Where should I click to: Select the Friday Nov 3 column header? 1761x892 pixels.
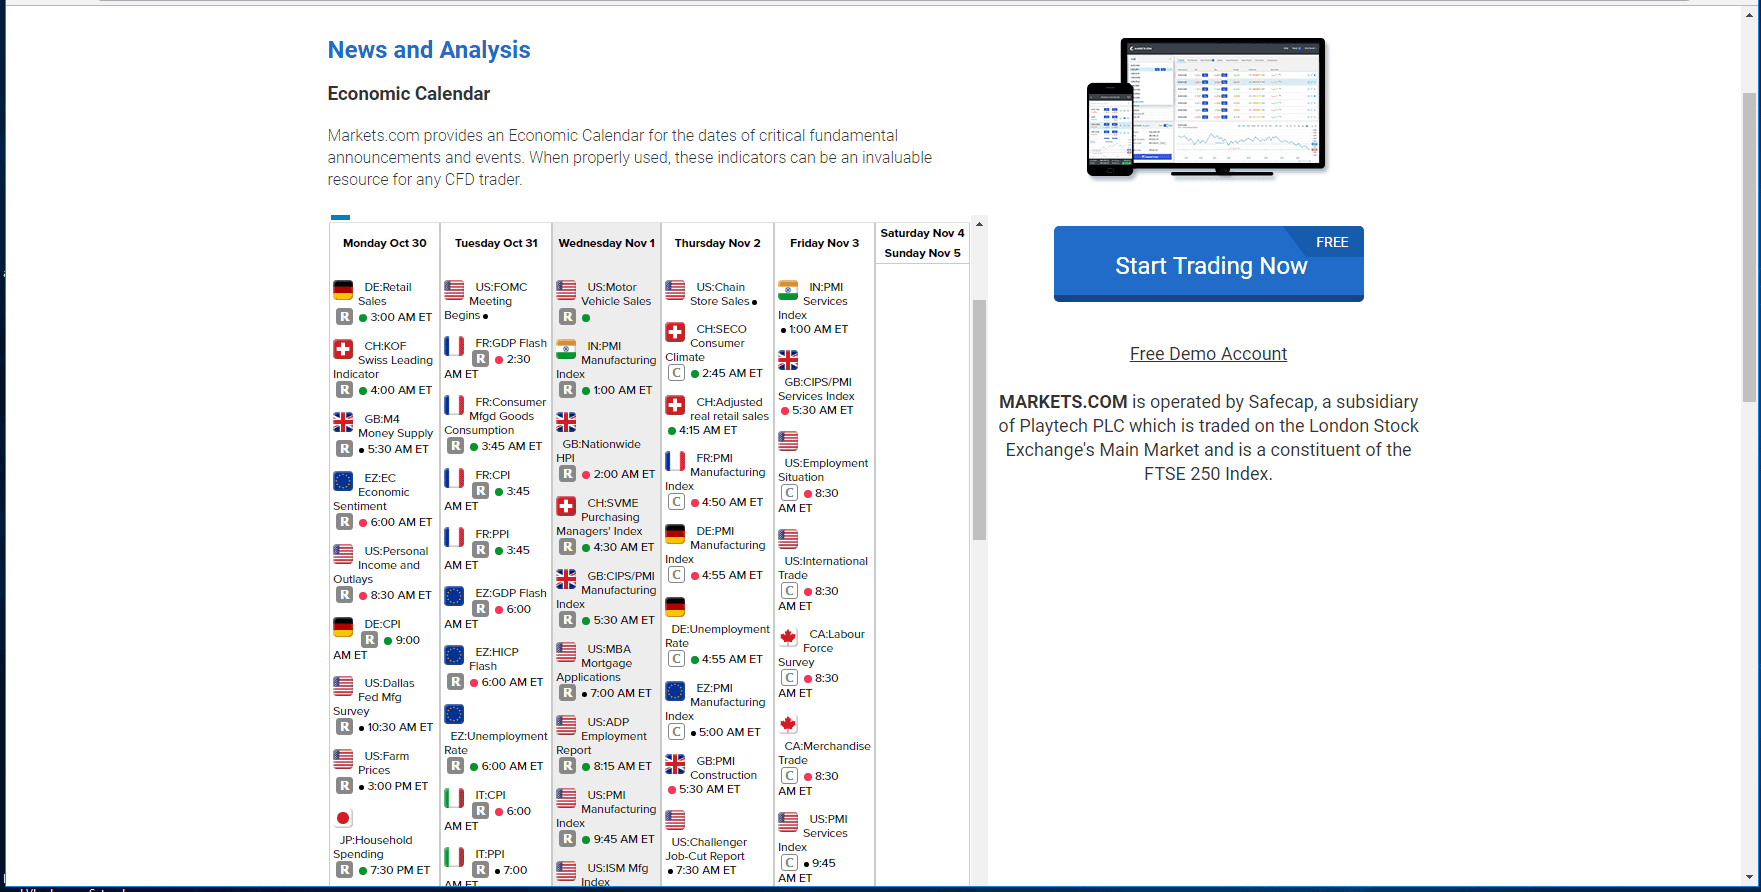click(824, 243)
